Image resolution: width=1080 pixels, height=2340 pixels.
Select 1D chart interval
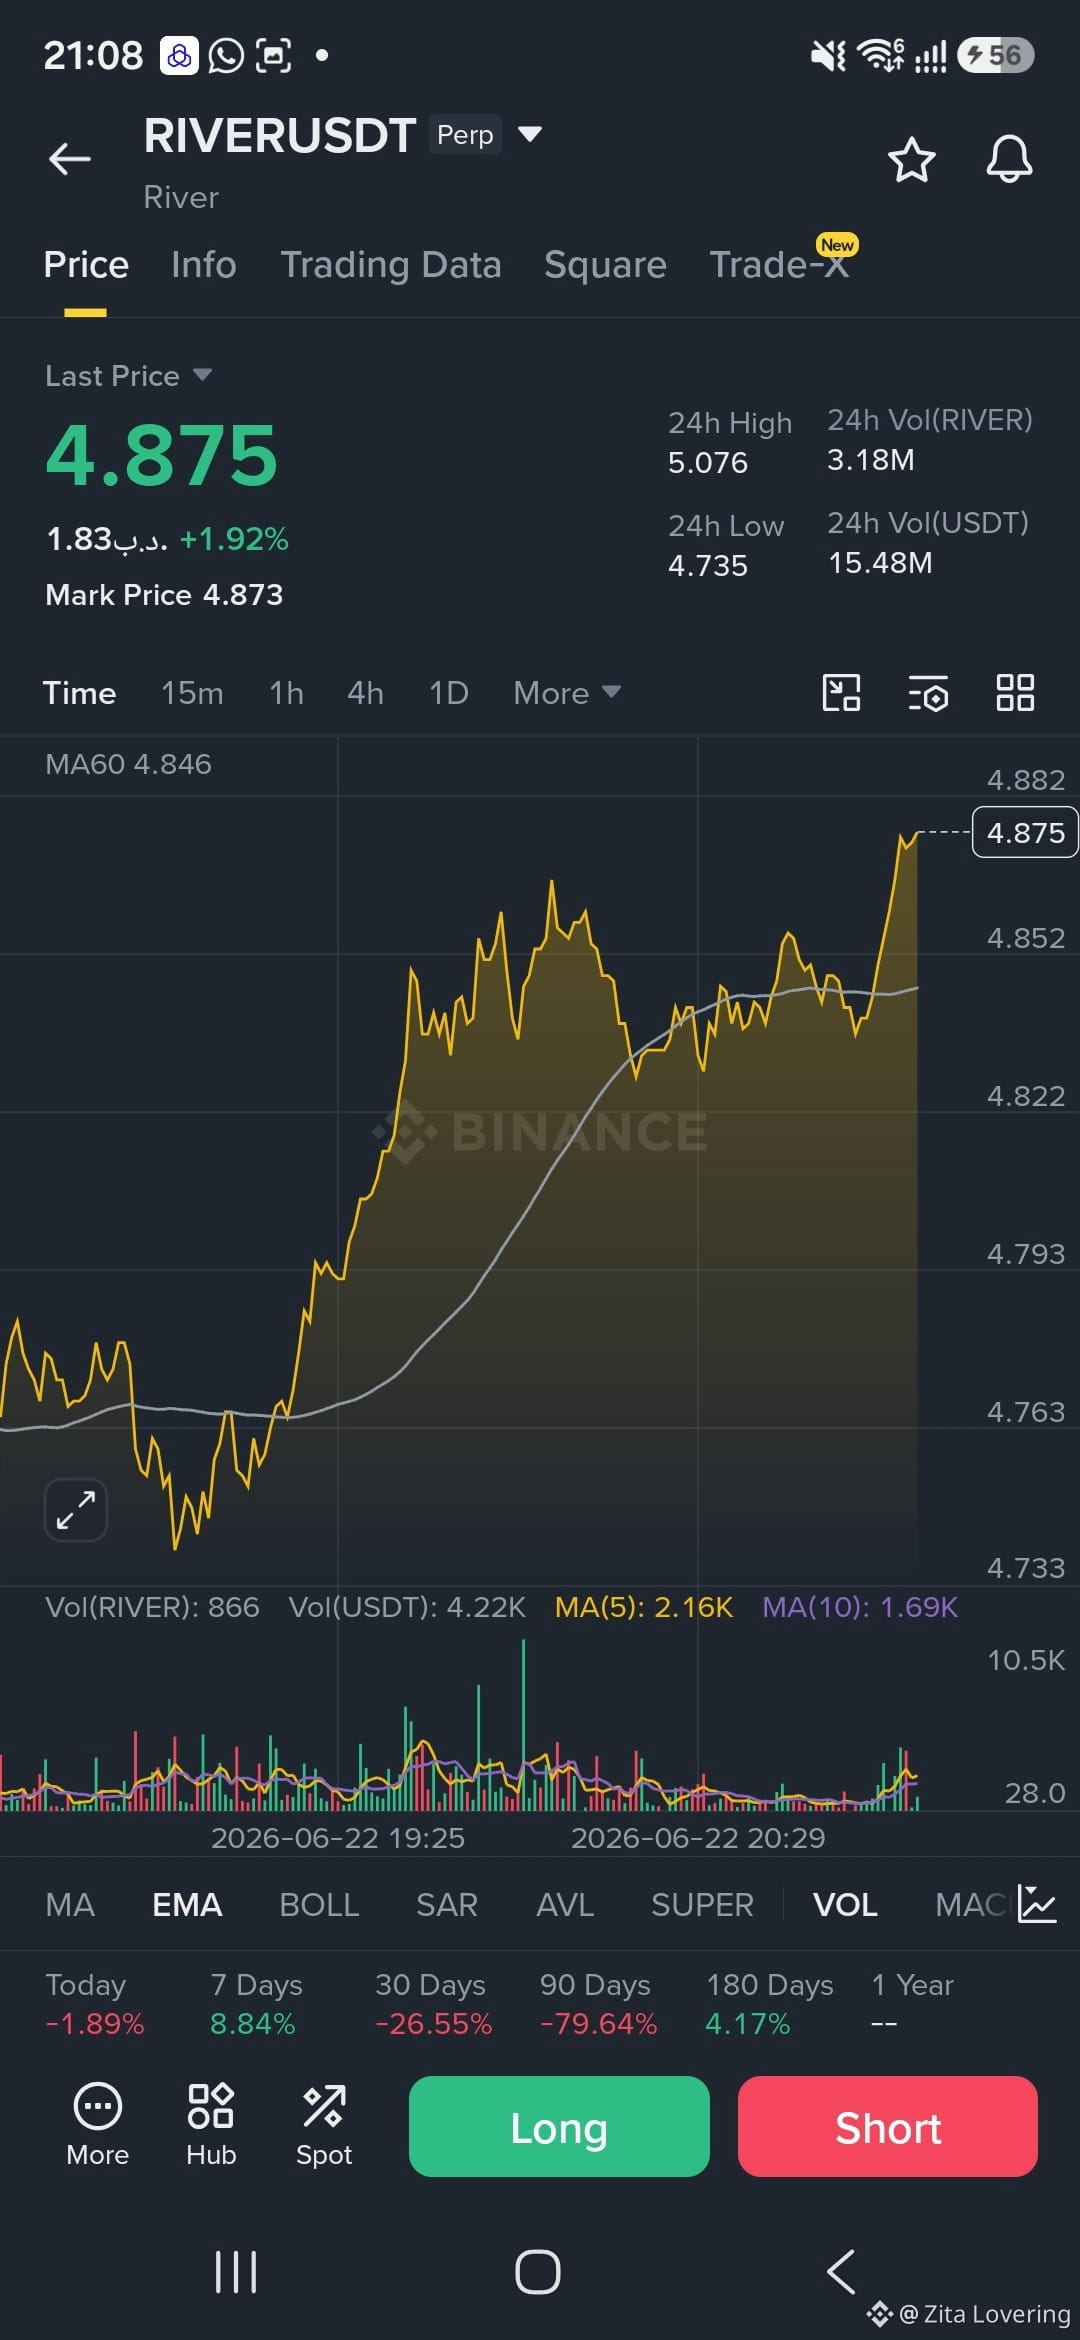coord(448,693)
